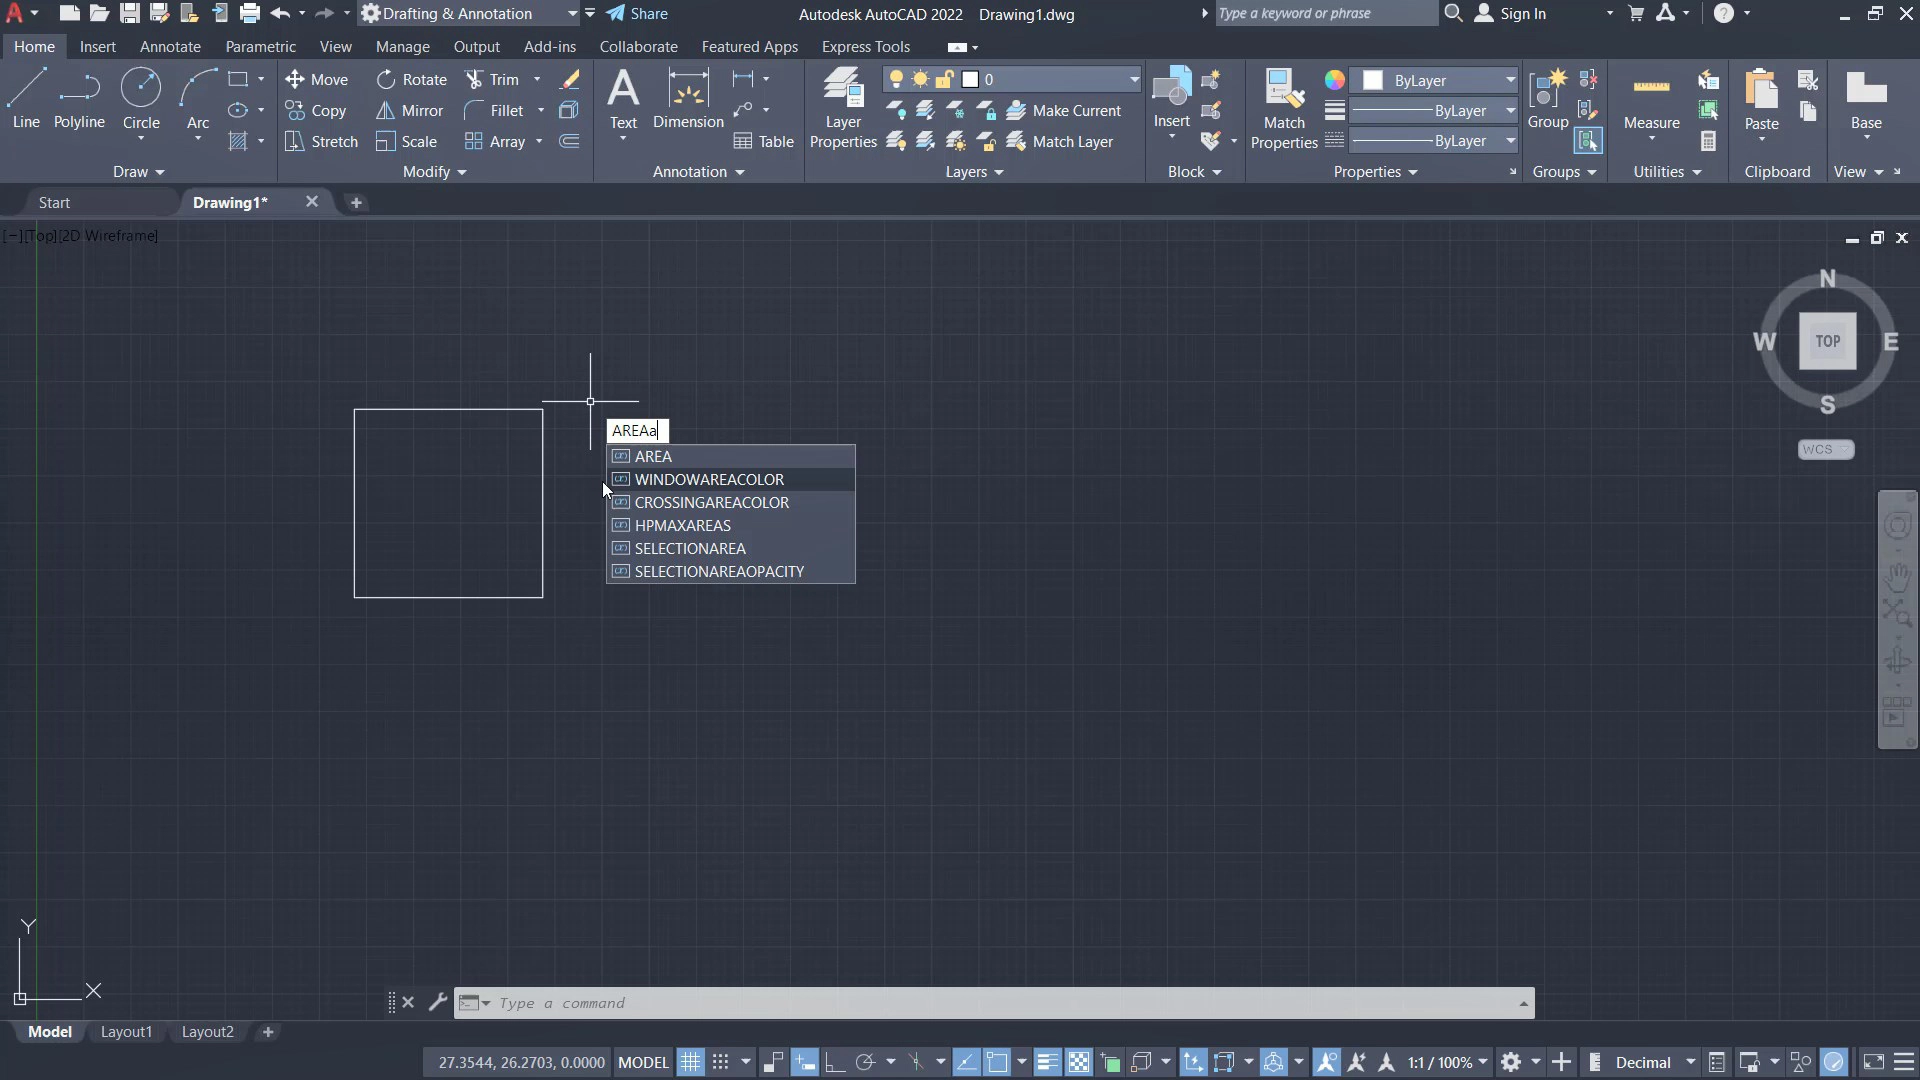The width and height of the screenshot is (1920, 1080).
Task: Click the Copy tool
Action: 316,110
